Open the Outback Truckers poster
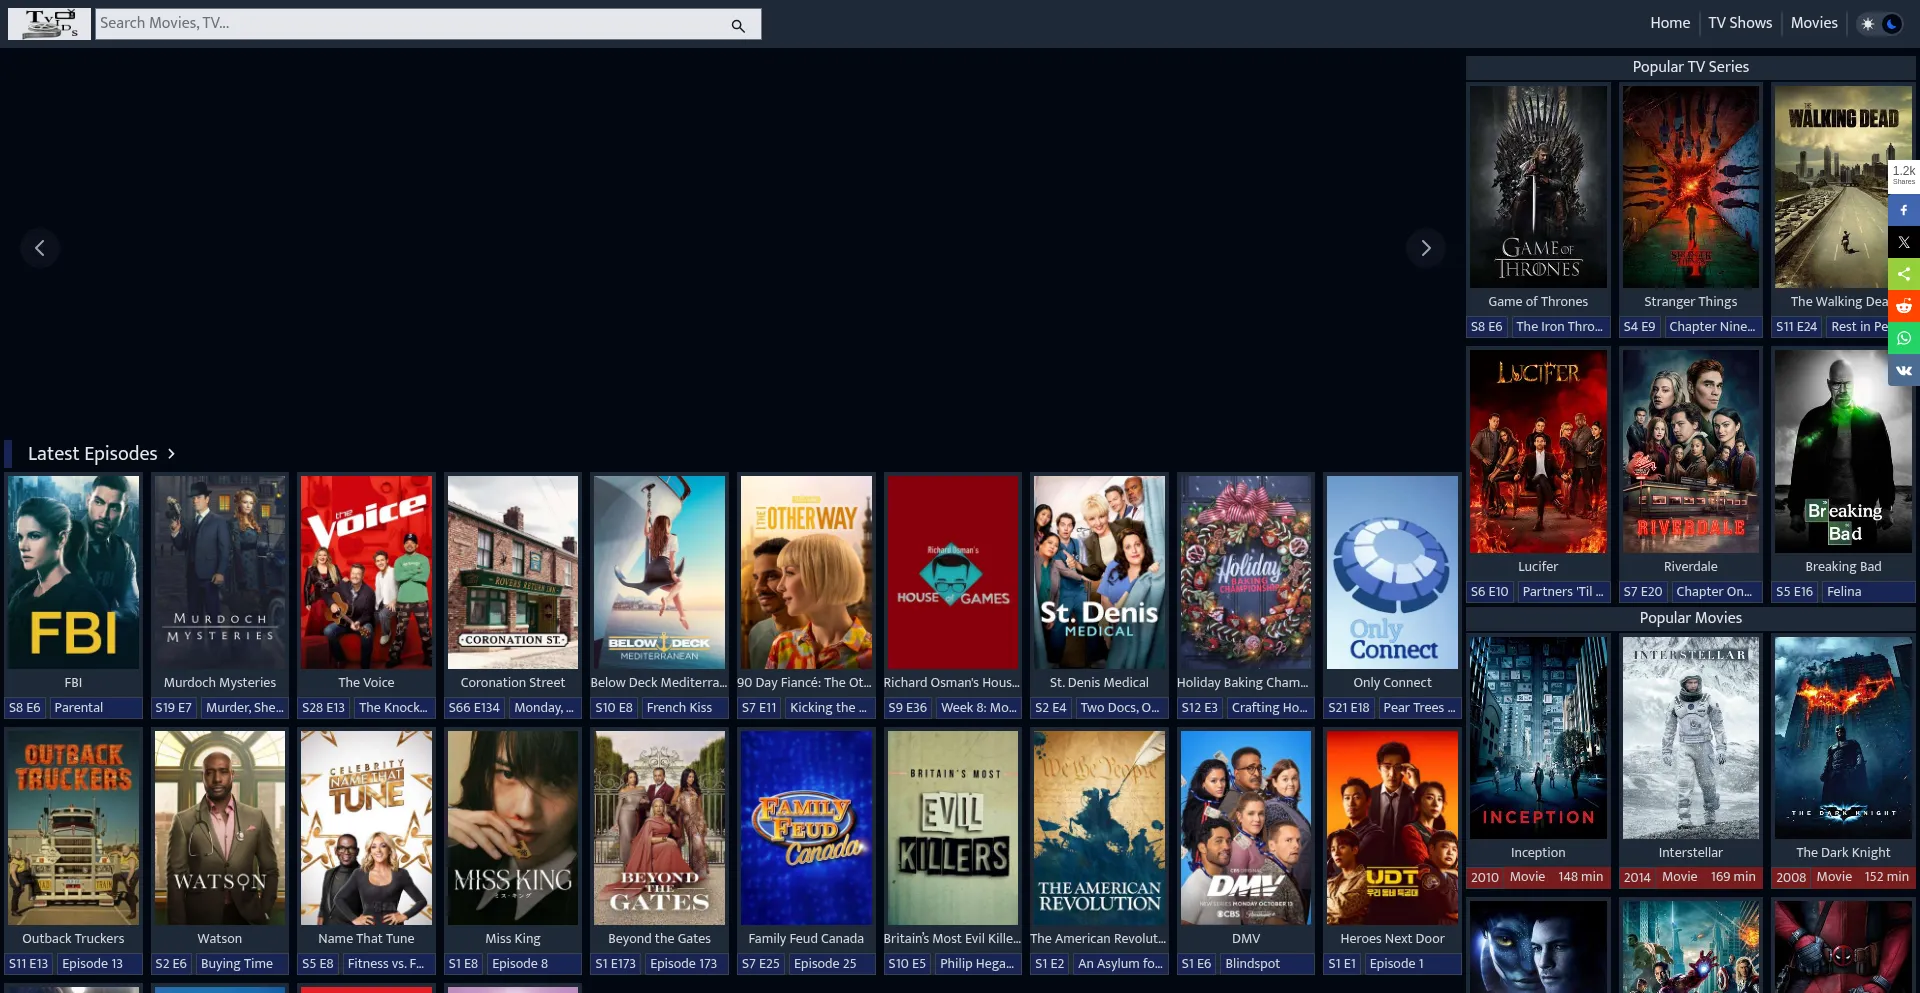Image resolution: width=1920 pixels, height=993 pixels. [x=74, y=828]
